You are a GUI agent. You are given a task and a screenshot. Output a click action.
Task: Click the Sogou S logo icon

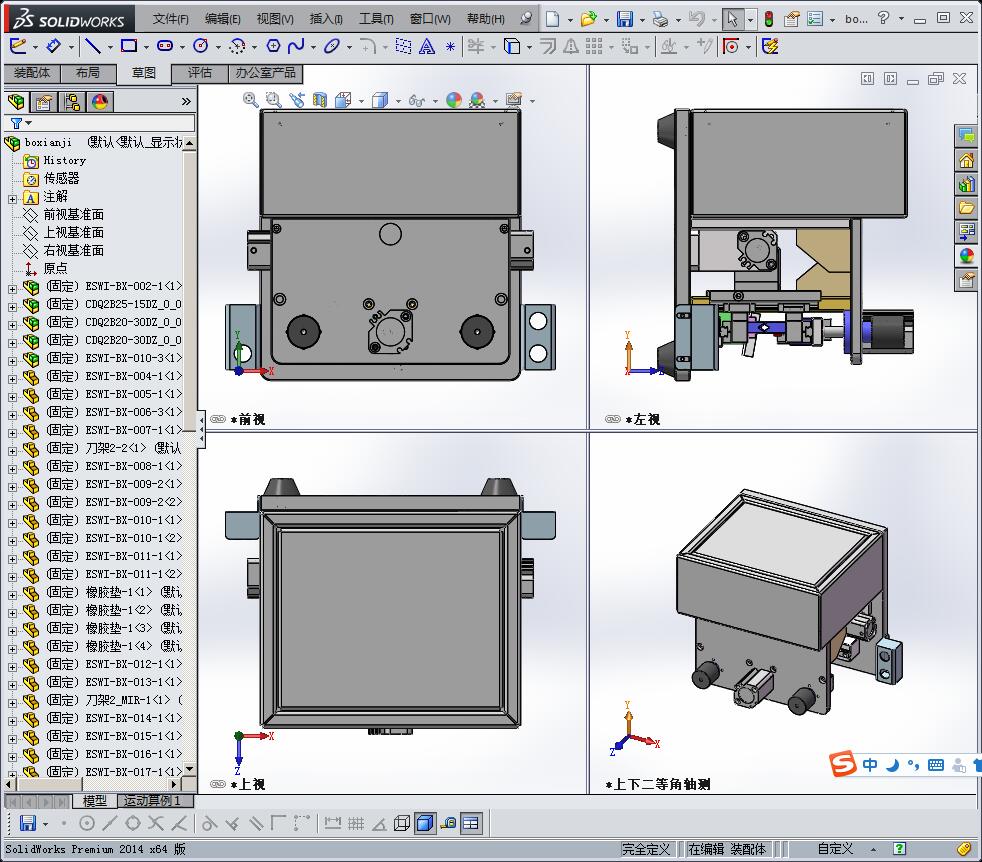coord(843,764)
